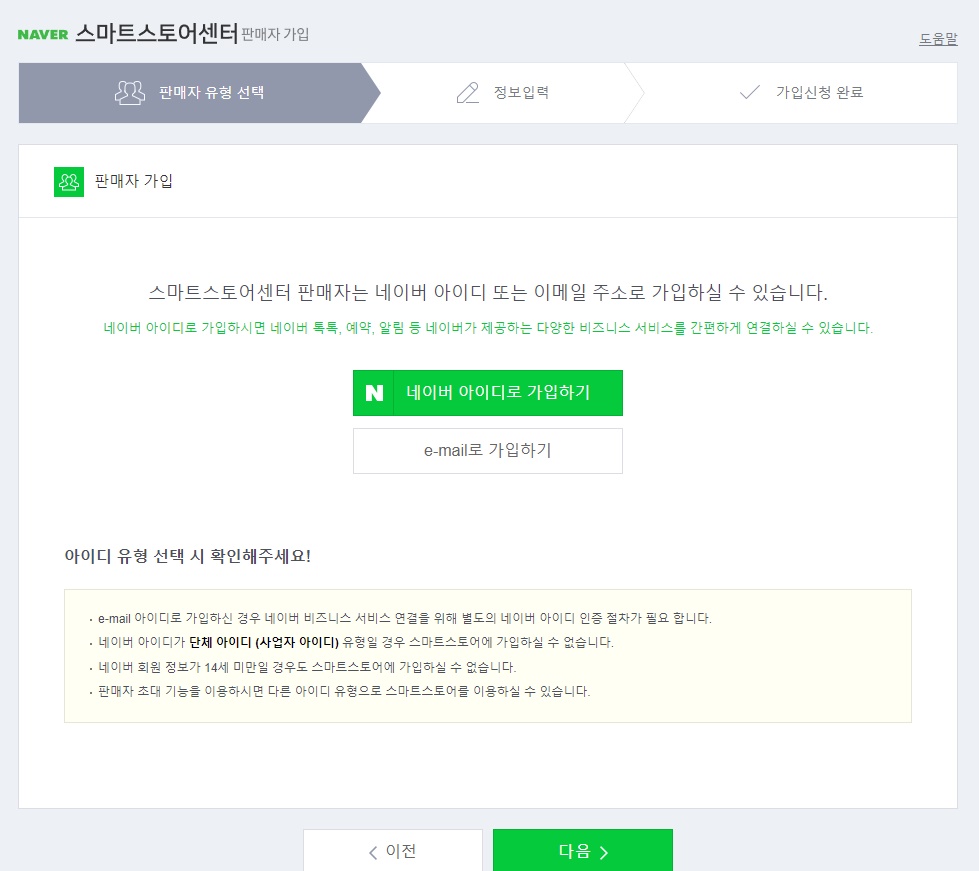Go back with the 이전 button
Screen dimensions: 979x871
pyautogui.click(x=393, y=851)
